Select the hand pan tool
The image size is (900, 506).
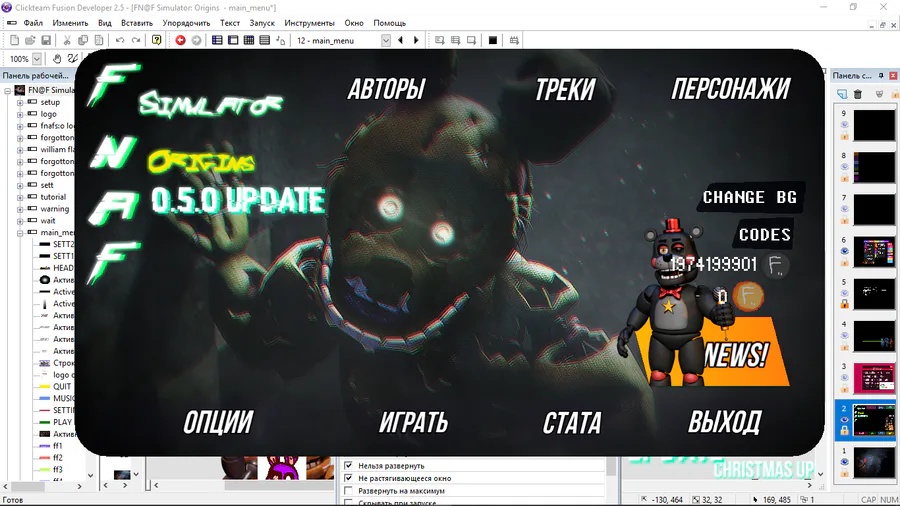click(57, 59)
